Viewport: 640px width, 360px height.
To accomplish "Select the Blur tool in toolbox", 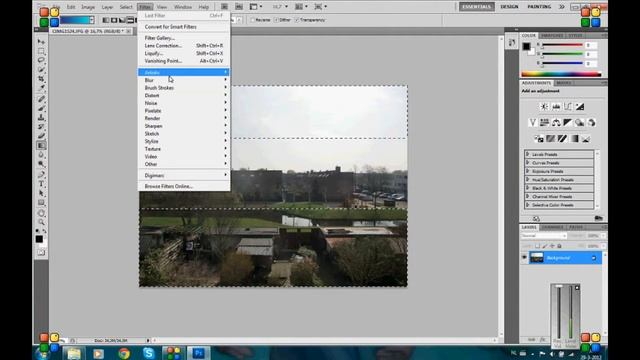I will coord(41,155).
